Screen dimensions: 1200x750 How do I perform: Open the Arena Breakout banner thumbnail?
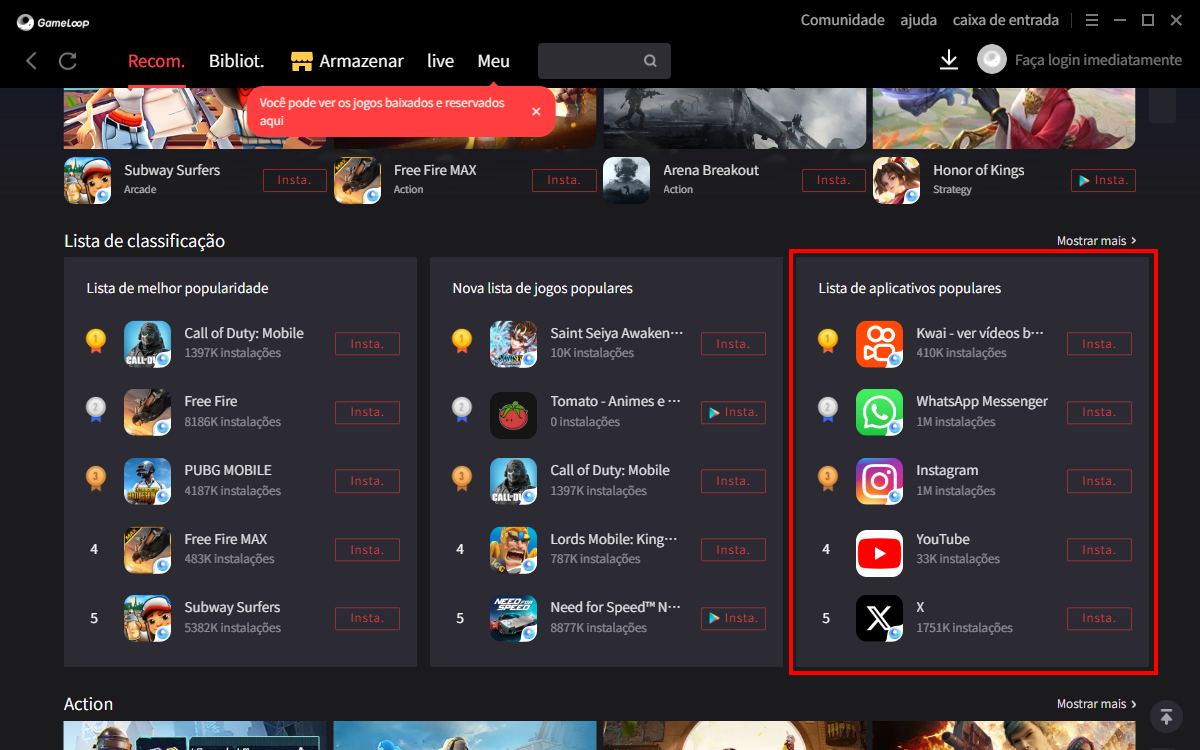coord(734,118)
